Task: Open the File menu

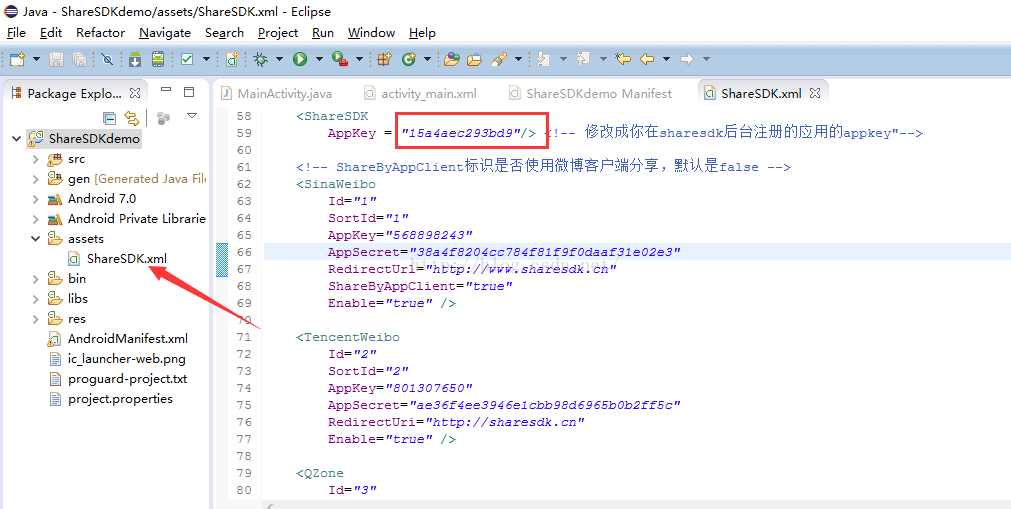Action: point(16,33)
